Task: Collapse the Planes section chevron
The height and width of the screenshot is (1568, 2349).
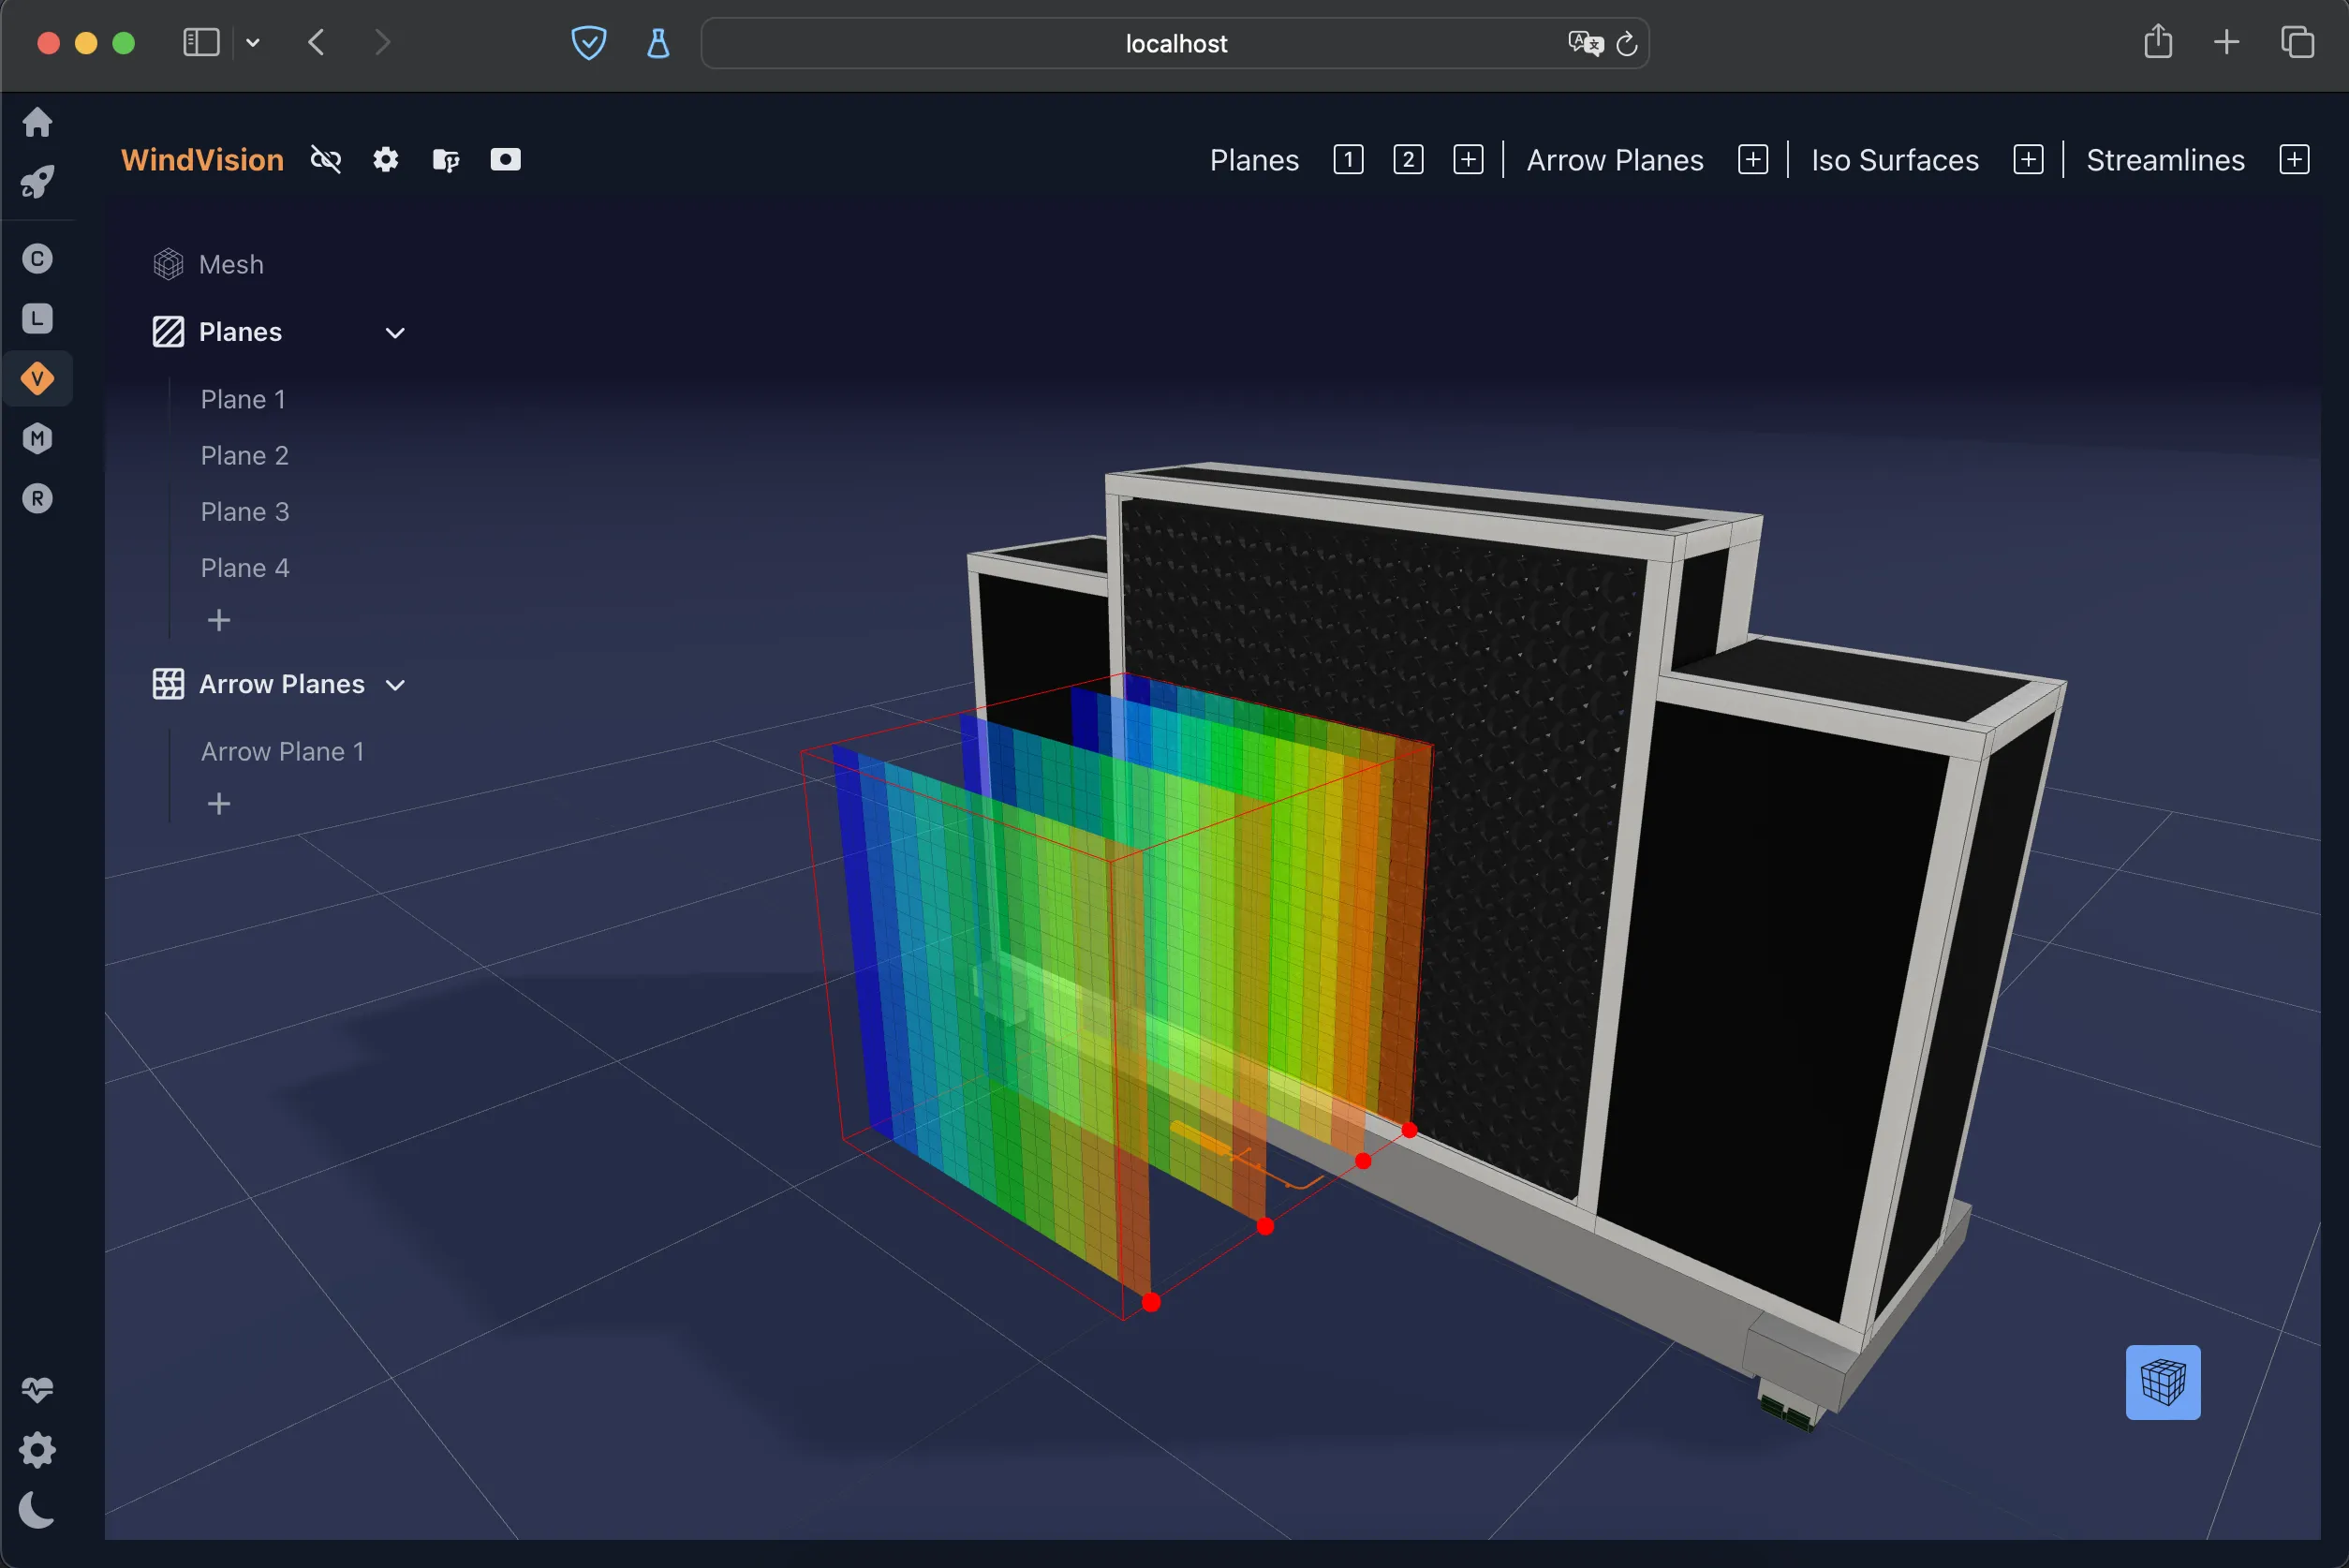Action: pos(395,333)
